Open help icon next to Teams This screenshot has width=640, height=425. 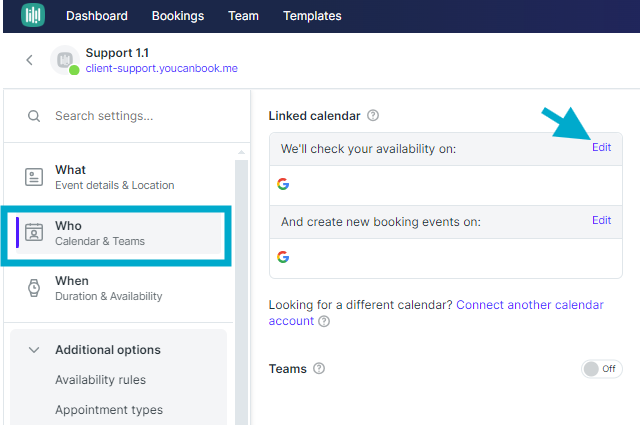tap(319, 369)
